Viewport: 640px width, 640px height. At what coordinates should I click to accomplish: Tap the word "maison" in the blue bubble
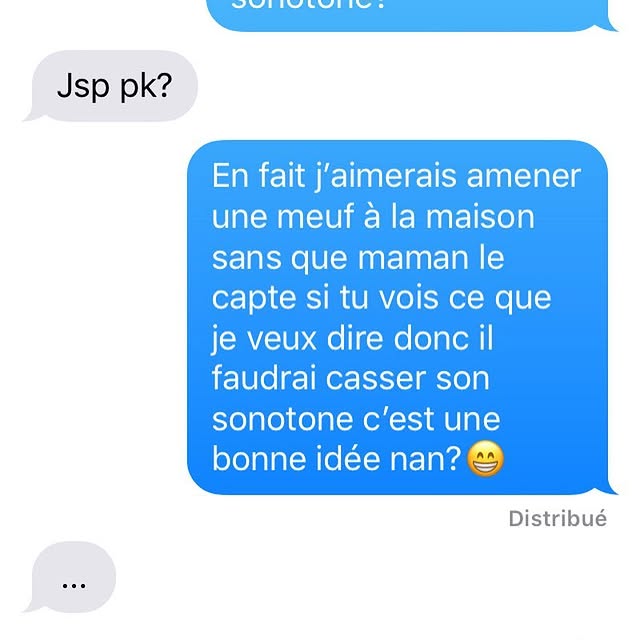pos(480,217)
